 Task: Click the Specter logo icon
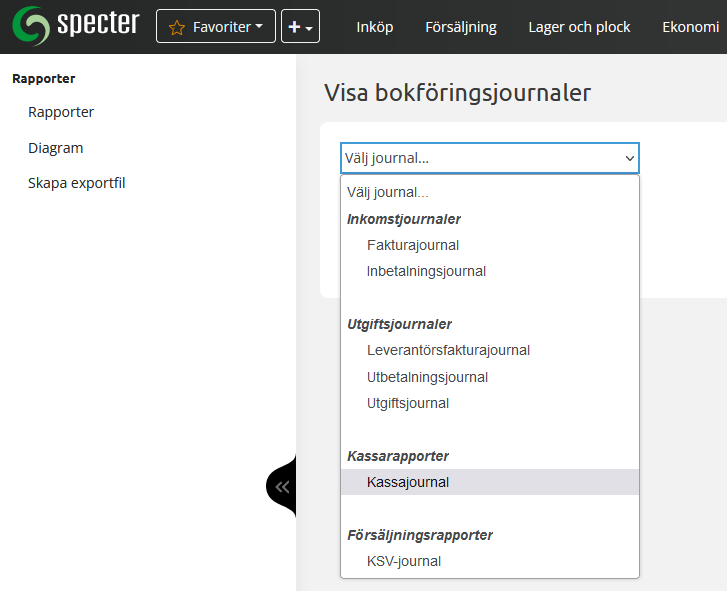(30, 26)
